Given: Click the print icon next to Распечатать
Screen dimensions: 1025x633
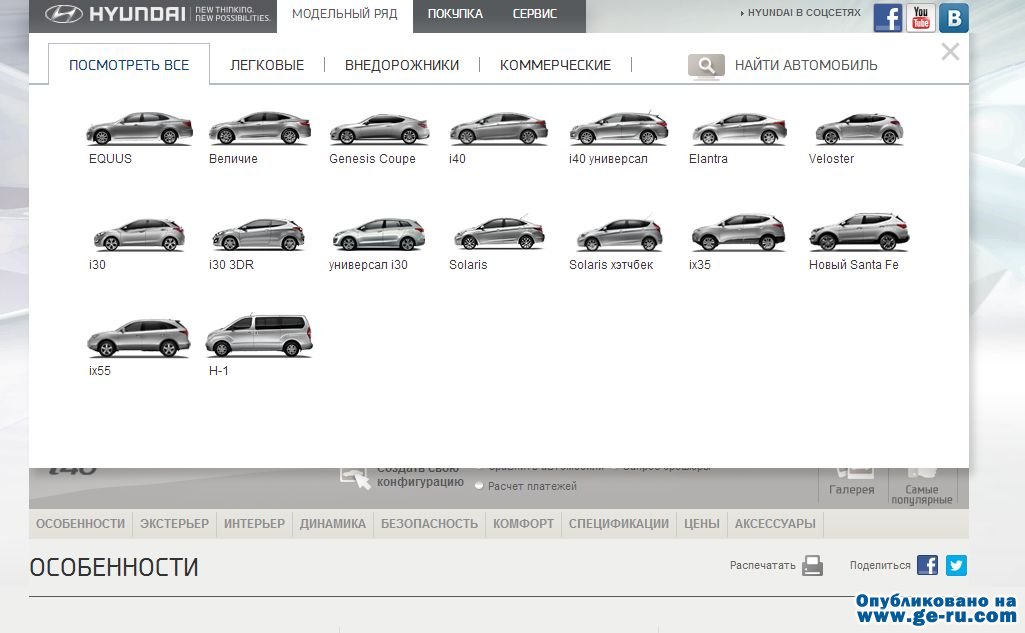Looking at the screenshot, I should 812,566.
